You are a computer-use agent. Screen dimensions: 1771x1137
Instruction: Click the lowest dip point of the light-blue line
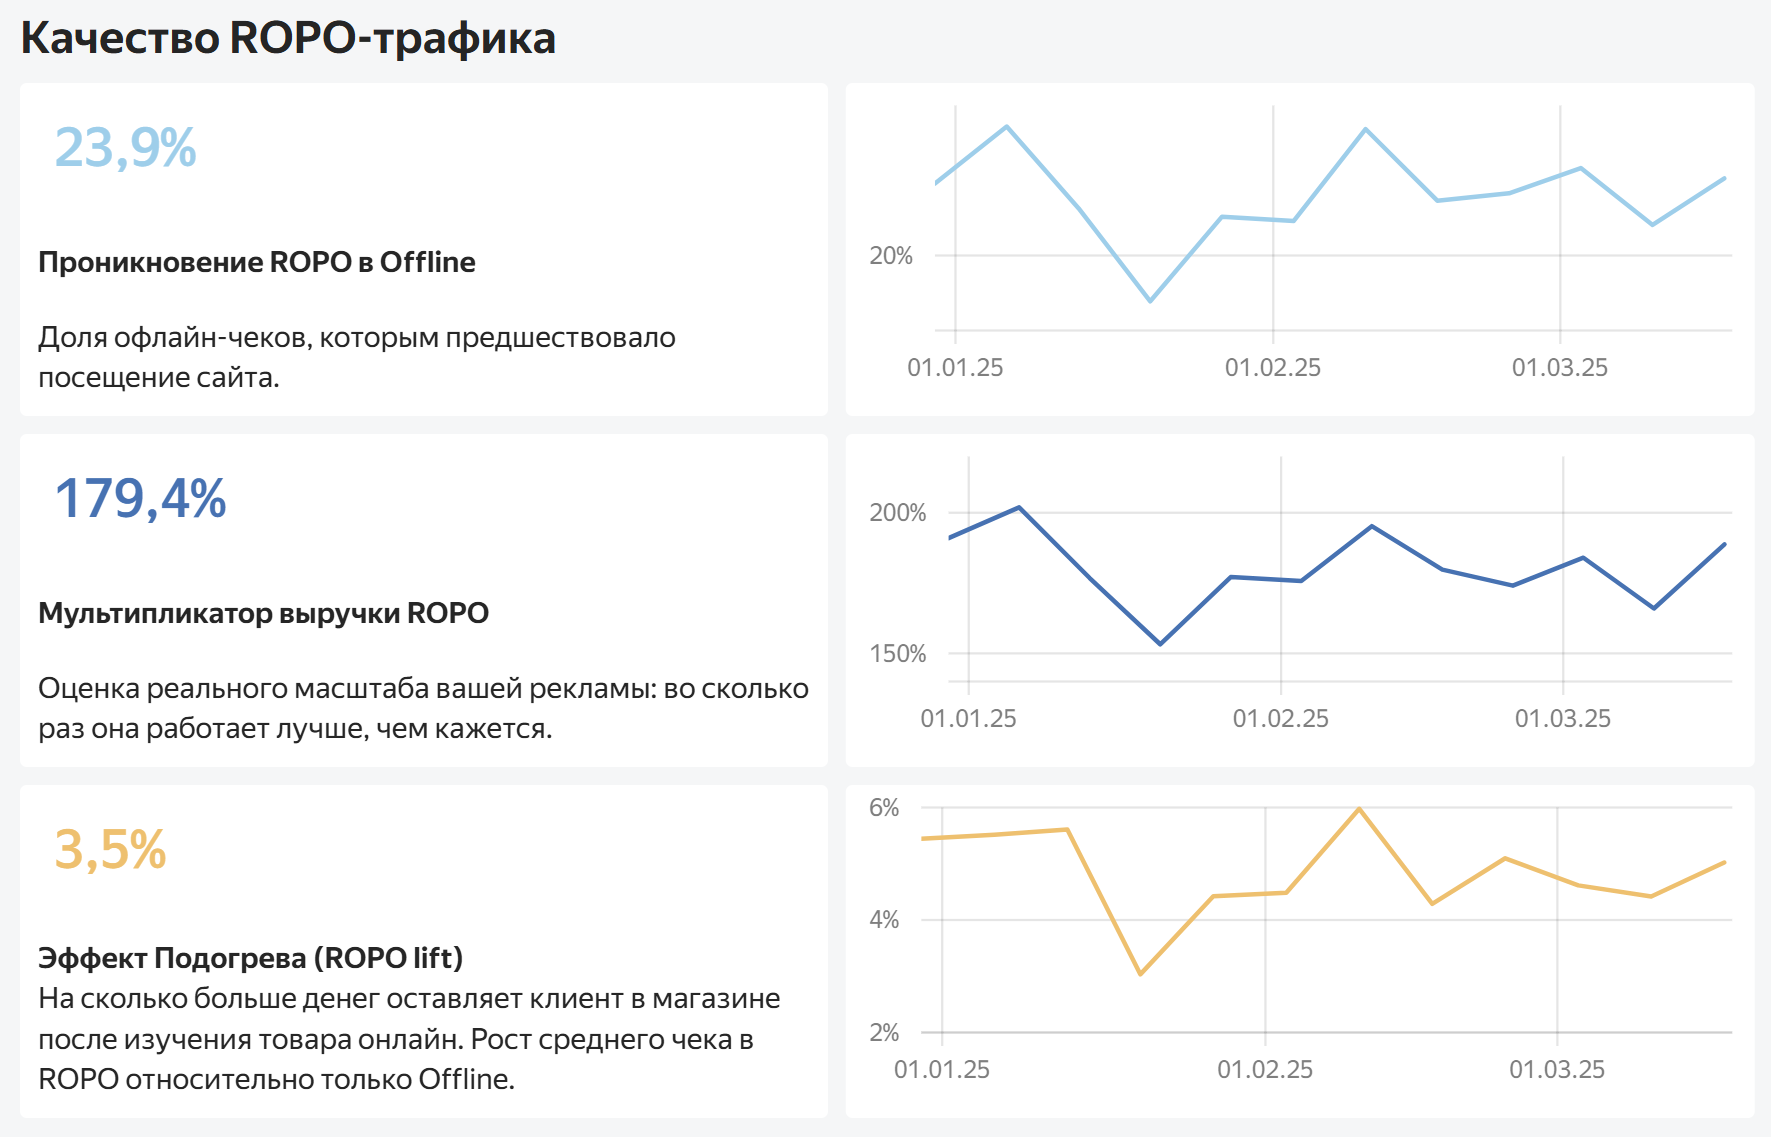1150,301
